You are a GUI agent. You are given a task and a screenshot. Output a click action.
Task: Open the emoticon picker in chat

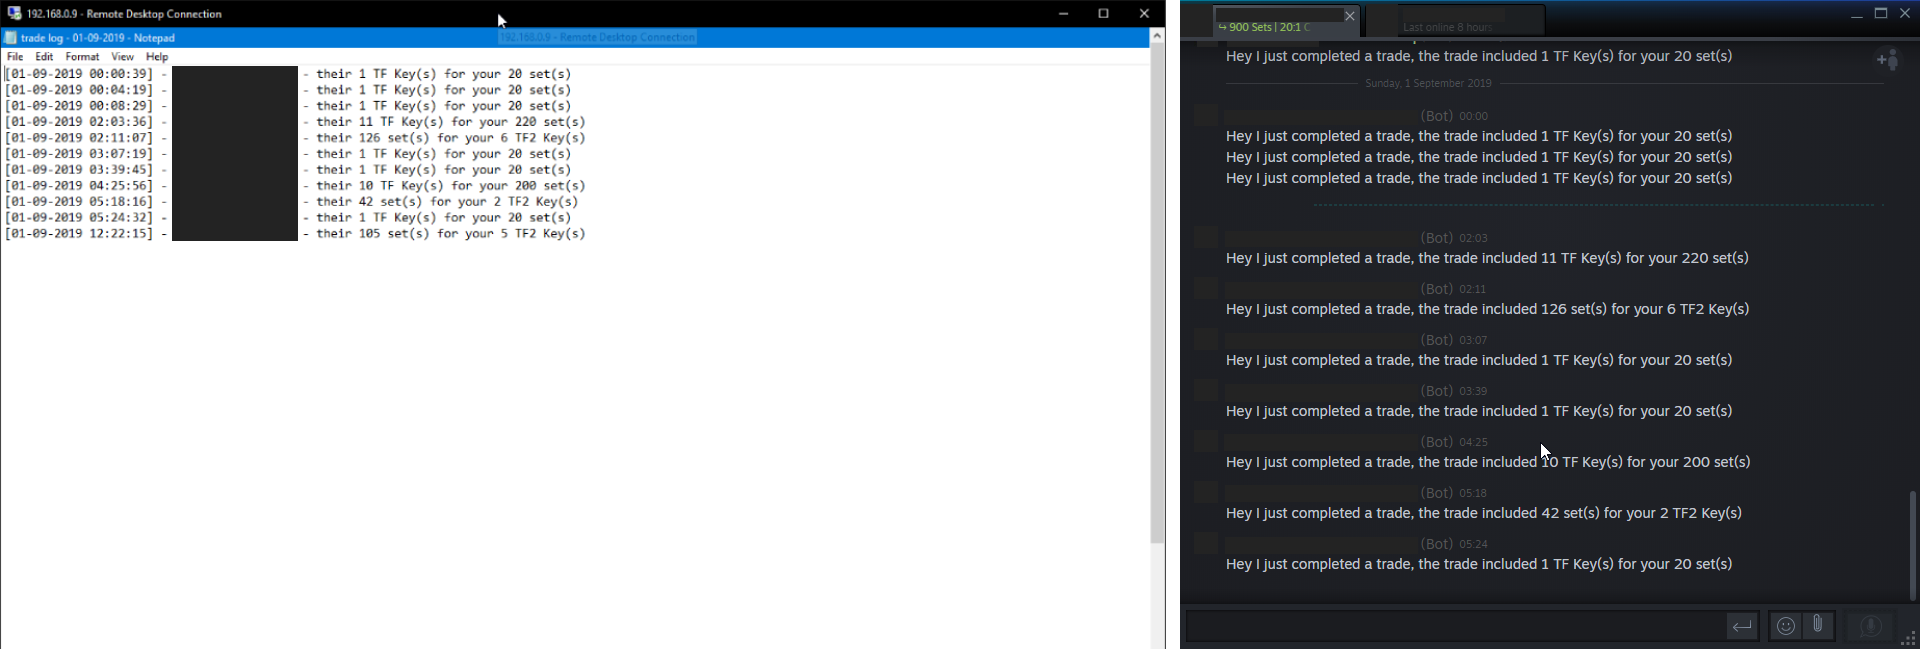(1786, 626)
